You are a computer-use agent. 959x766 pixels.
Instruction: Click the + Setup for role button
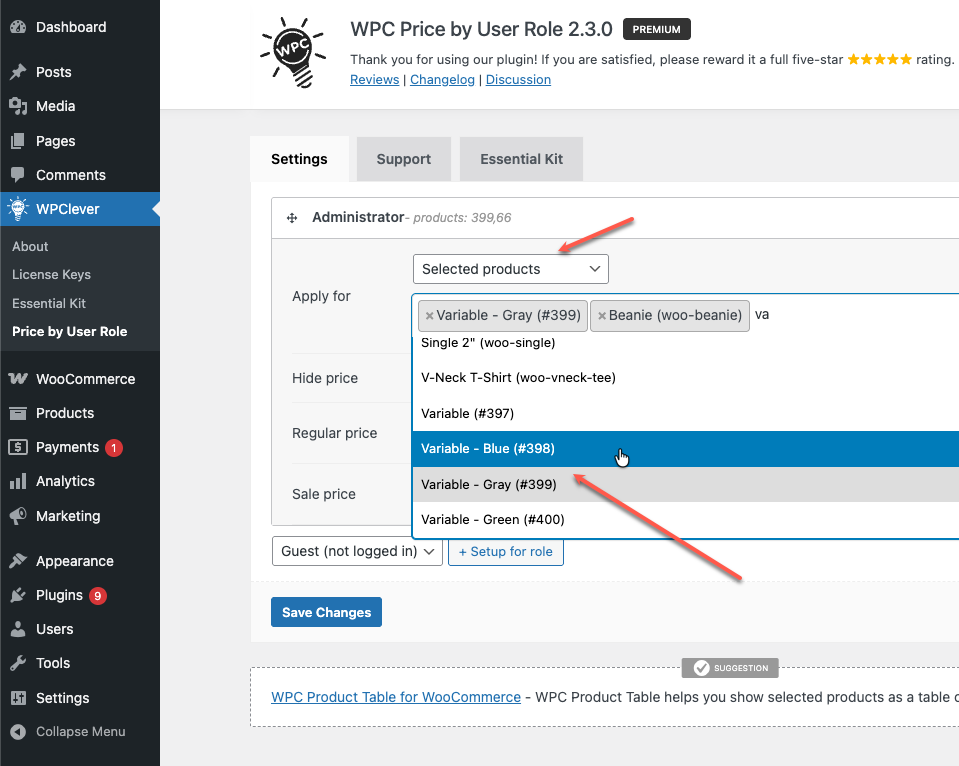tap(506, 551)
